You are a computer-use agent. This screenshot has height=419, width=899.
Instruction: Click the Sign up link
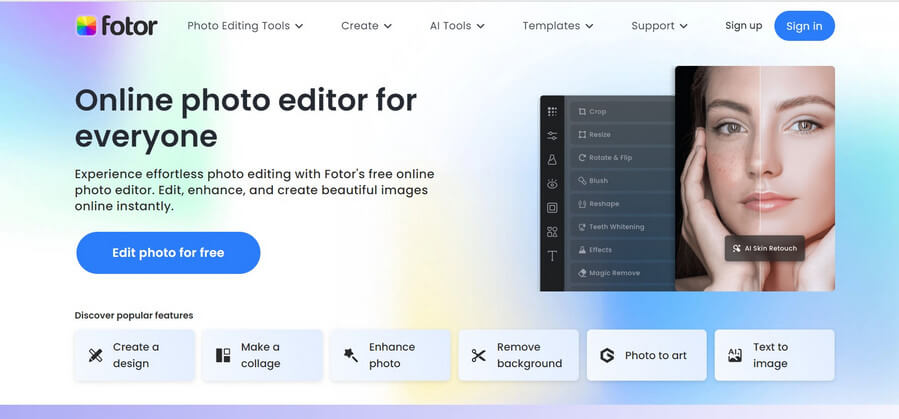[x=744, y=26]
